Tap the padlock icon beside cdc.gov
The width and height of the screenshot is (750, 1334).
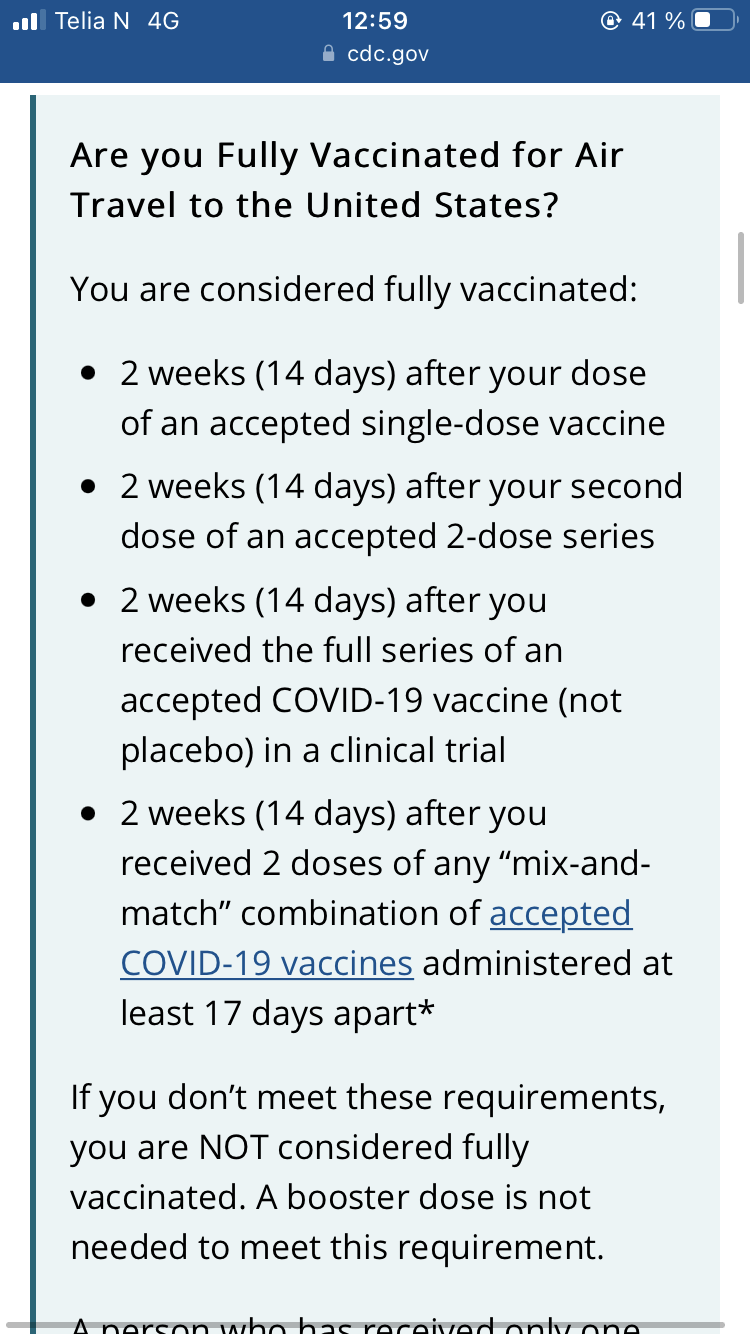pyautogui.click(x=329, y=54)
